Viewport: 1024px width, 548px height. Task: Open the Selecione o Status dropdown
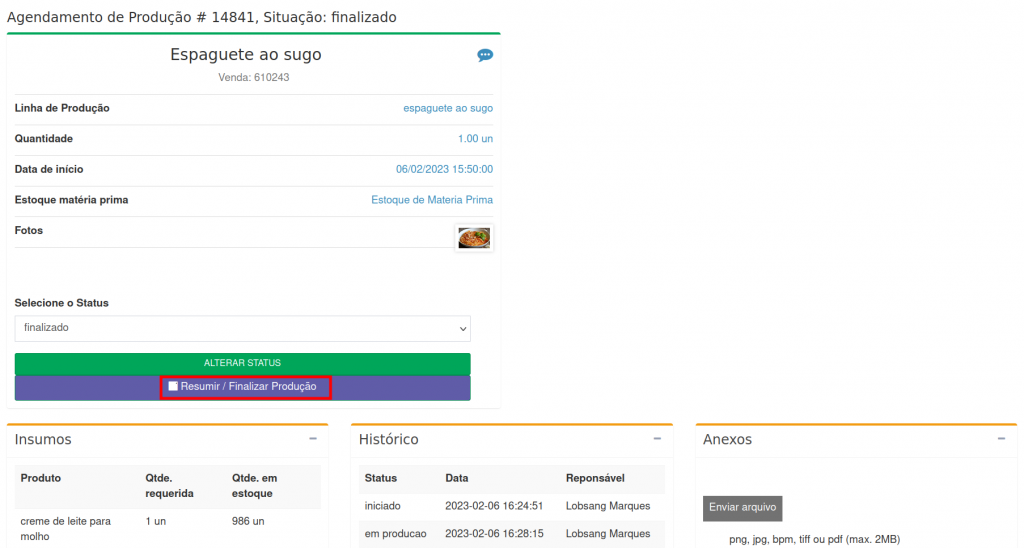coord(242,328)
